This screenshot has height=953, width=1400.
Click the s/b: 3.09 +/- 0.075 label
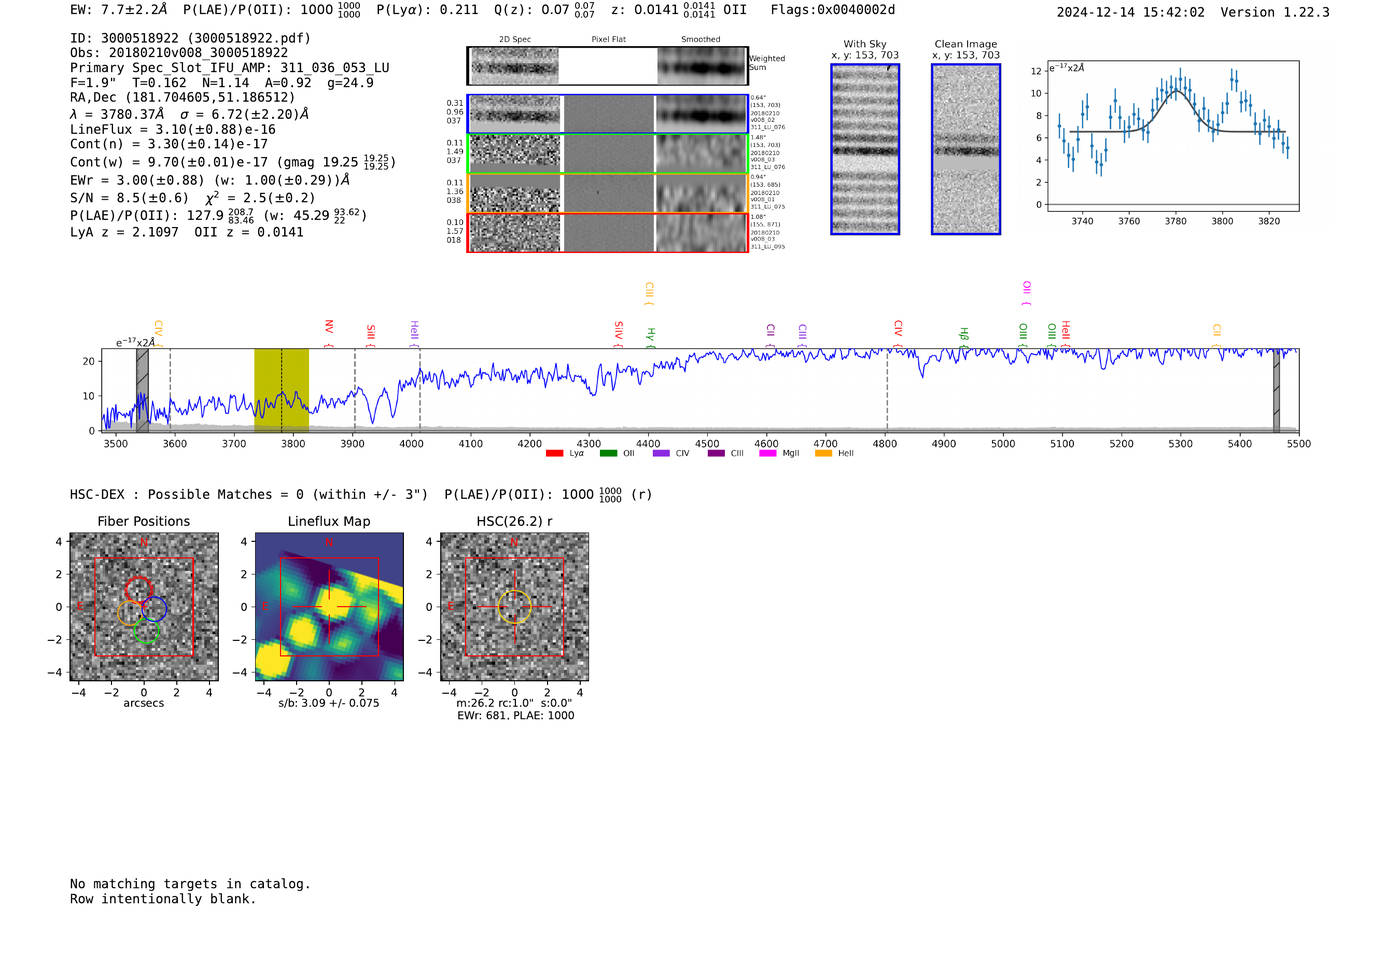(x=329, y=703)
